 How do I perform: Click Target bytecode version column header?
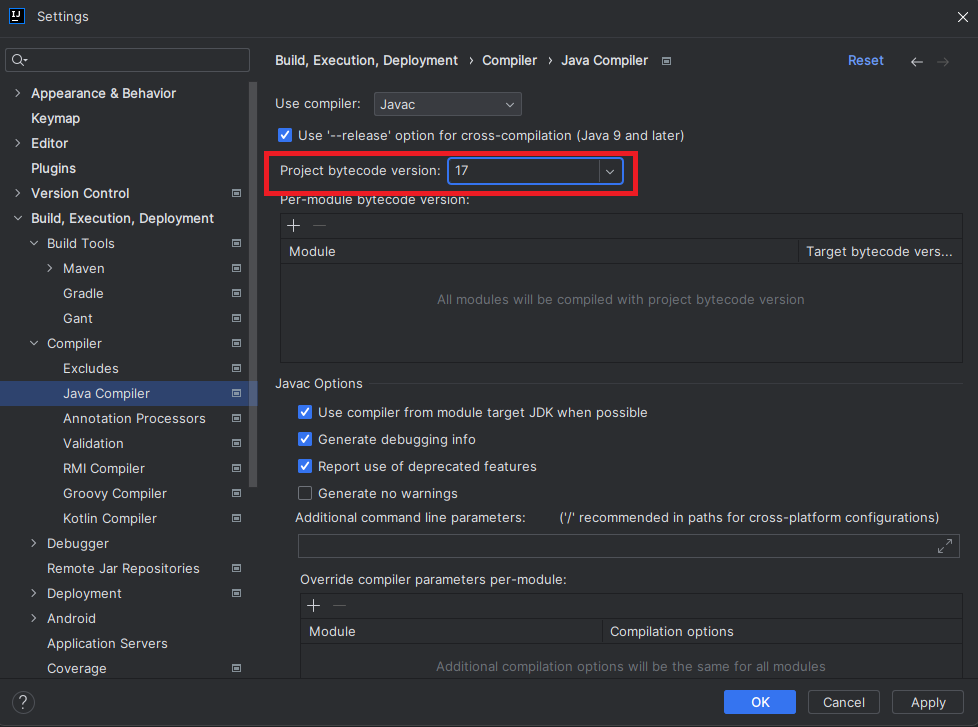pos(879,251)
